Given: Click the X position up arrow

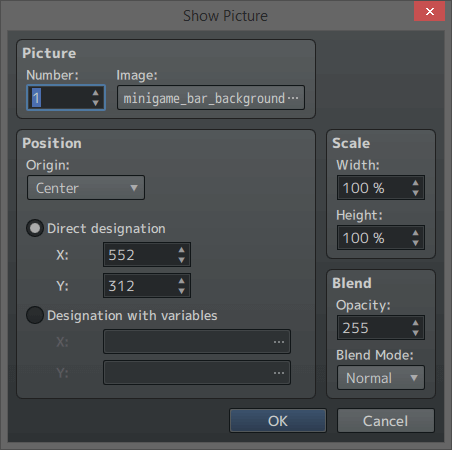Looking at the screenshot, I should click(x=181, y=250).
